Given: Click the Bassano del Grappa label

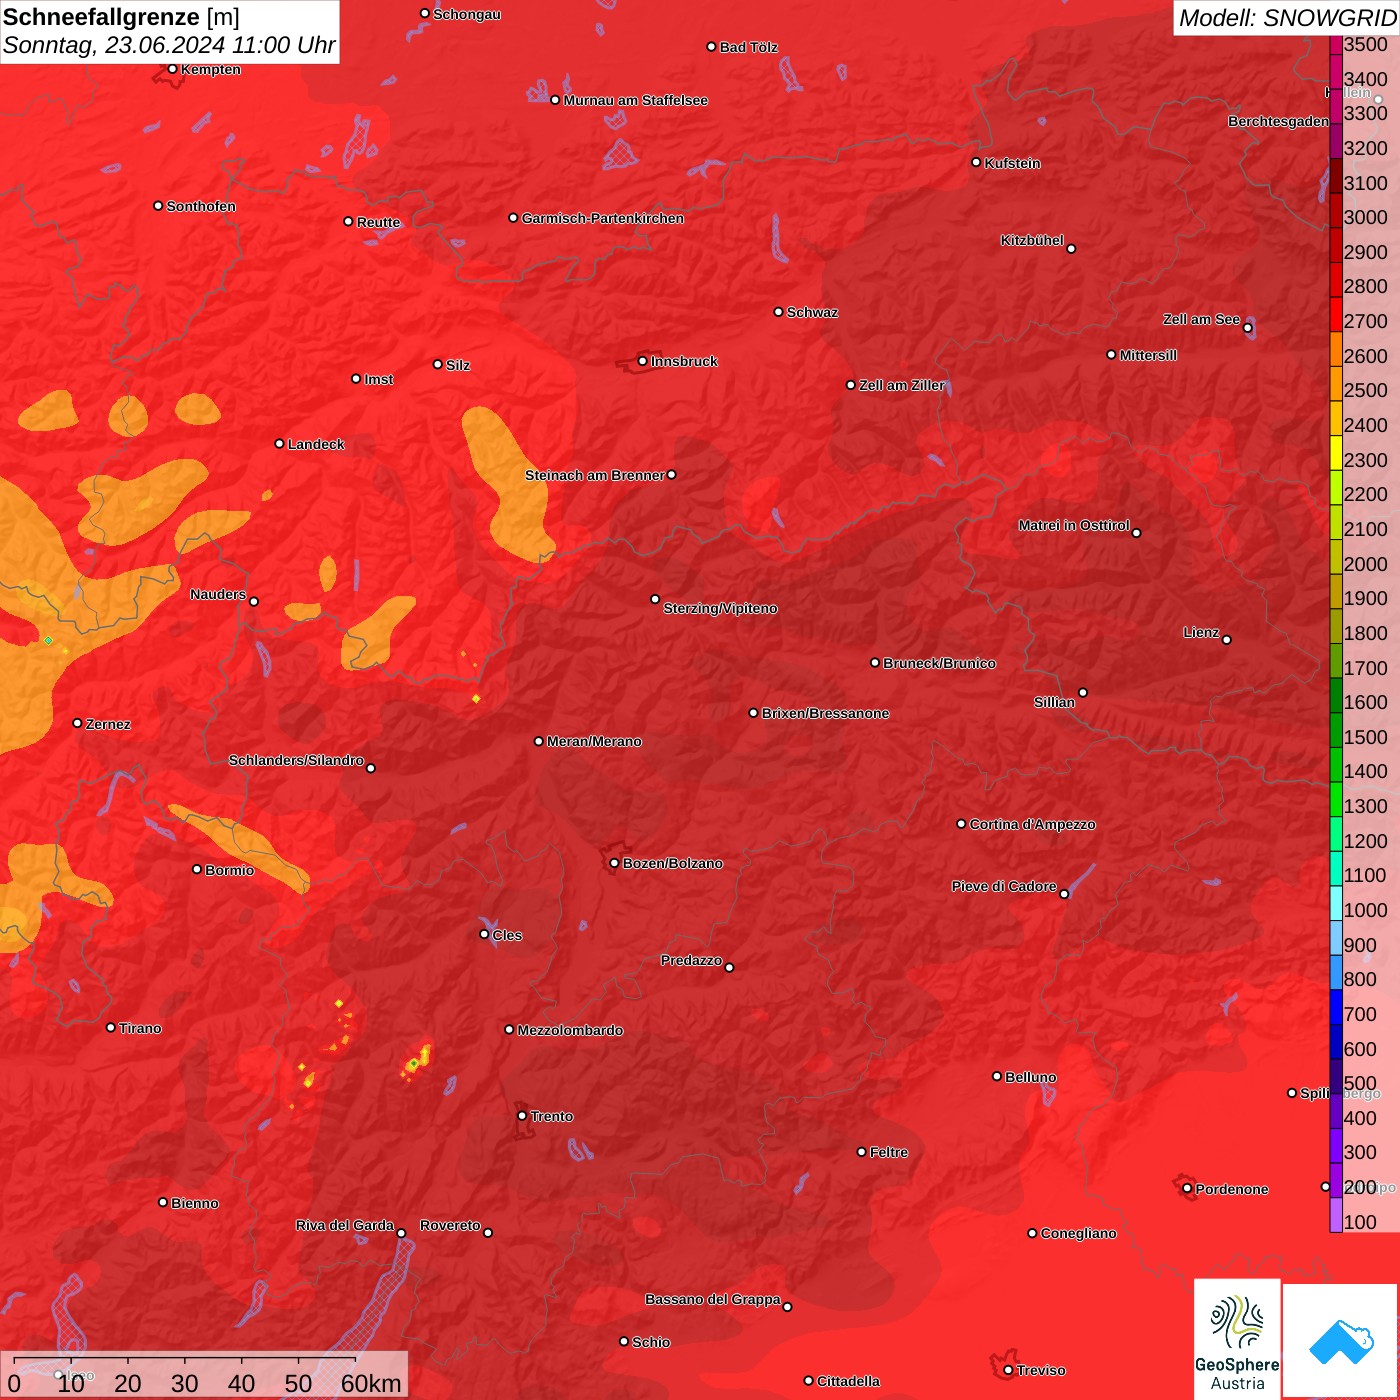Looking at the screenshot, I should pyautogui.click(x=713, y=1299).
